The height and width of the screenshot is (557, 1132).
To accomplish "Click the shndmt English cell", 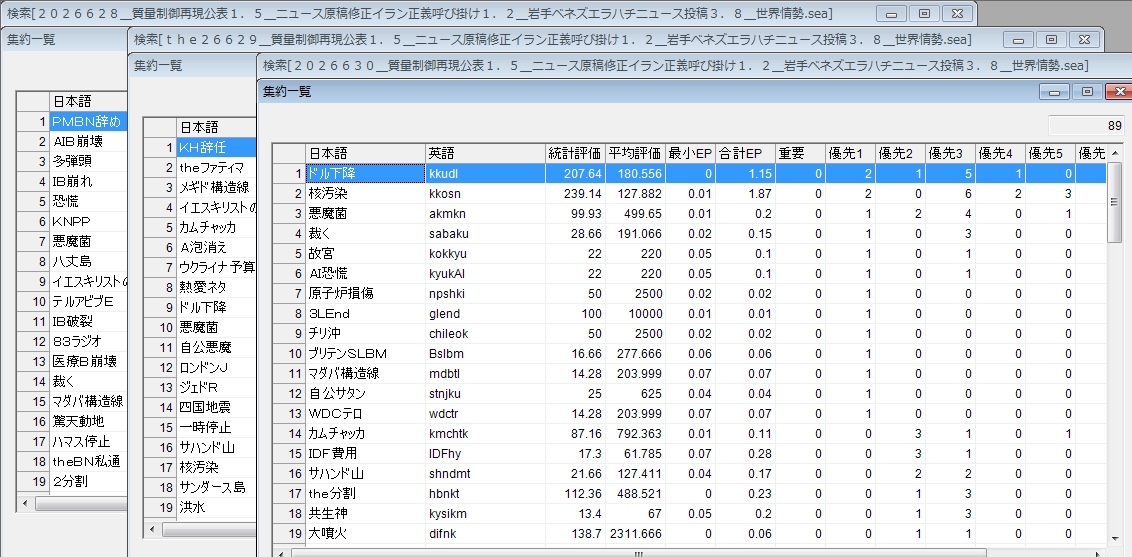I will pos(485,474).
